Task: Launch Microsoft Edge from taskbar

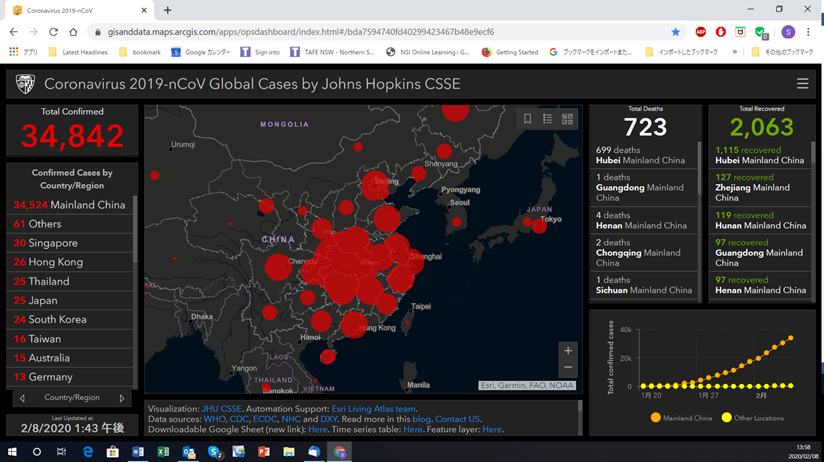Action: (x=87, y=452)
